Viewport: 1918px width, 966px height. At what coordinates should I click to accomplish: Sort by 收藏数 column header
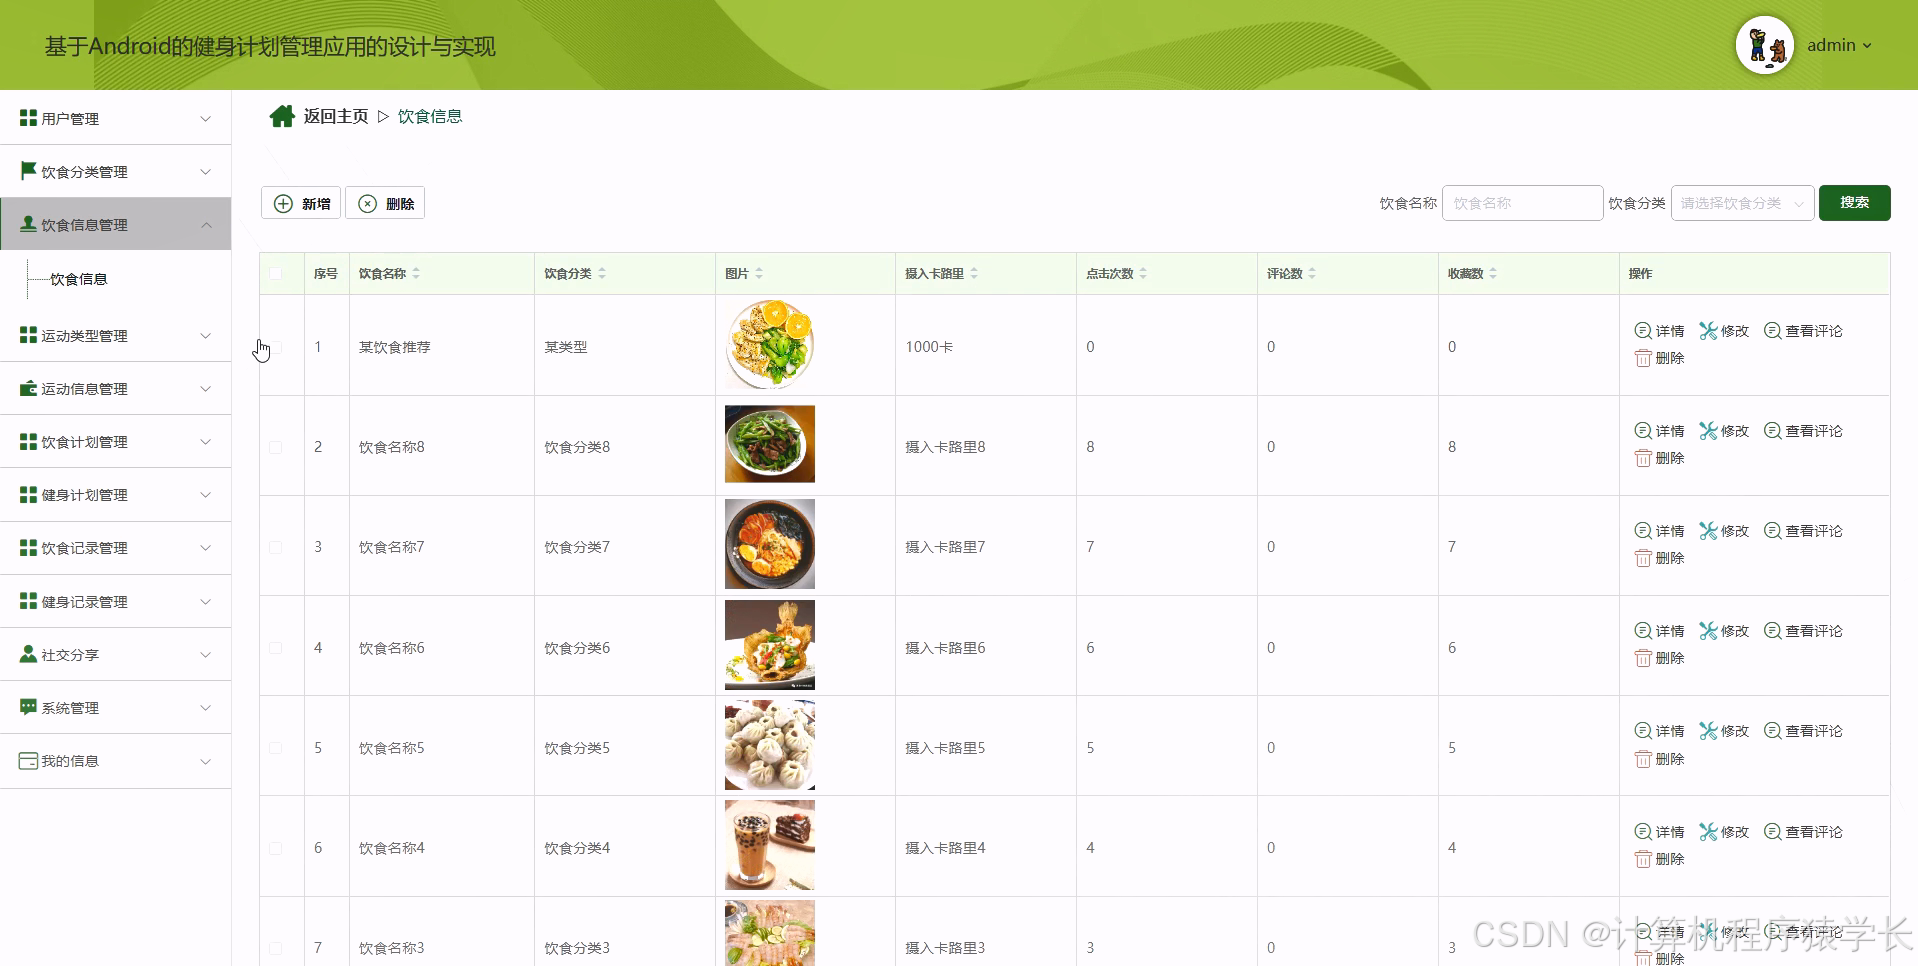point(1472,273)
